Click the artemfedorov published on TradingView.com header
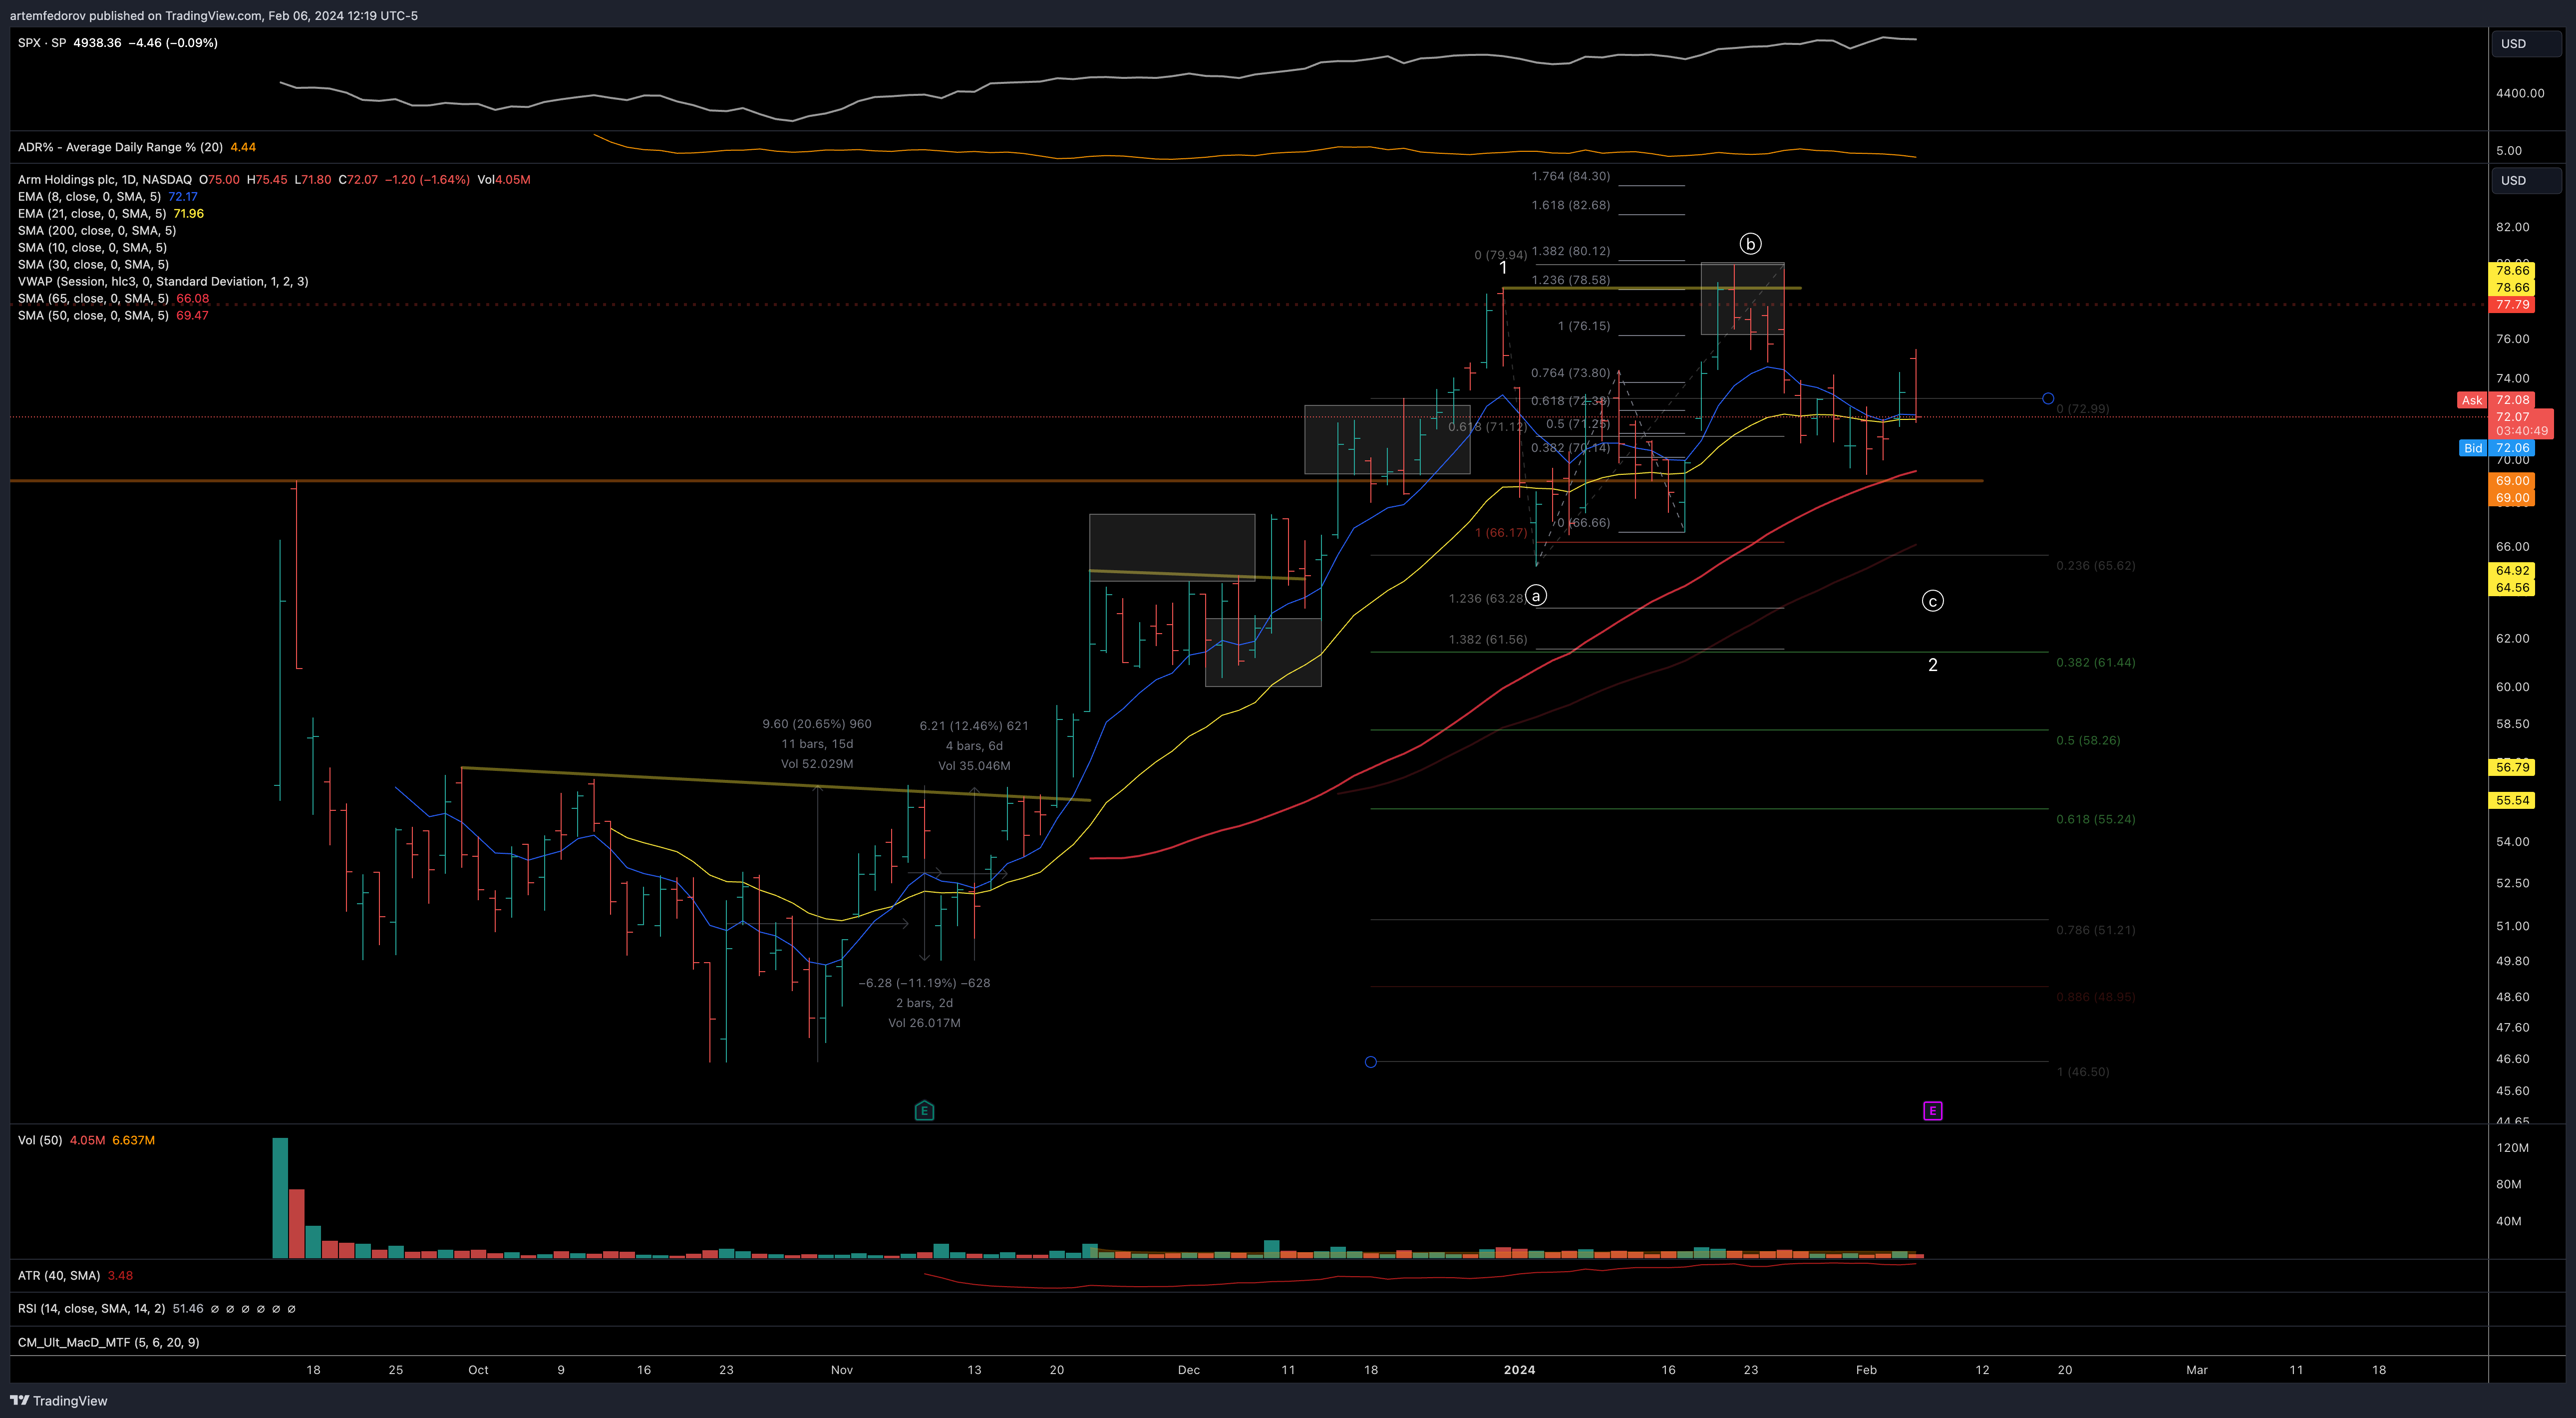The image size is (2576, 1418). coord(214,16)
